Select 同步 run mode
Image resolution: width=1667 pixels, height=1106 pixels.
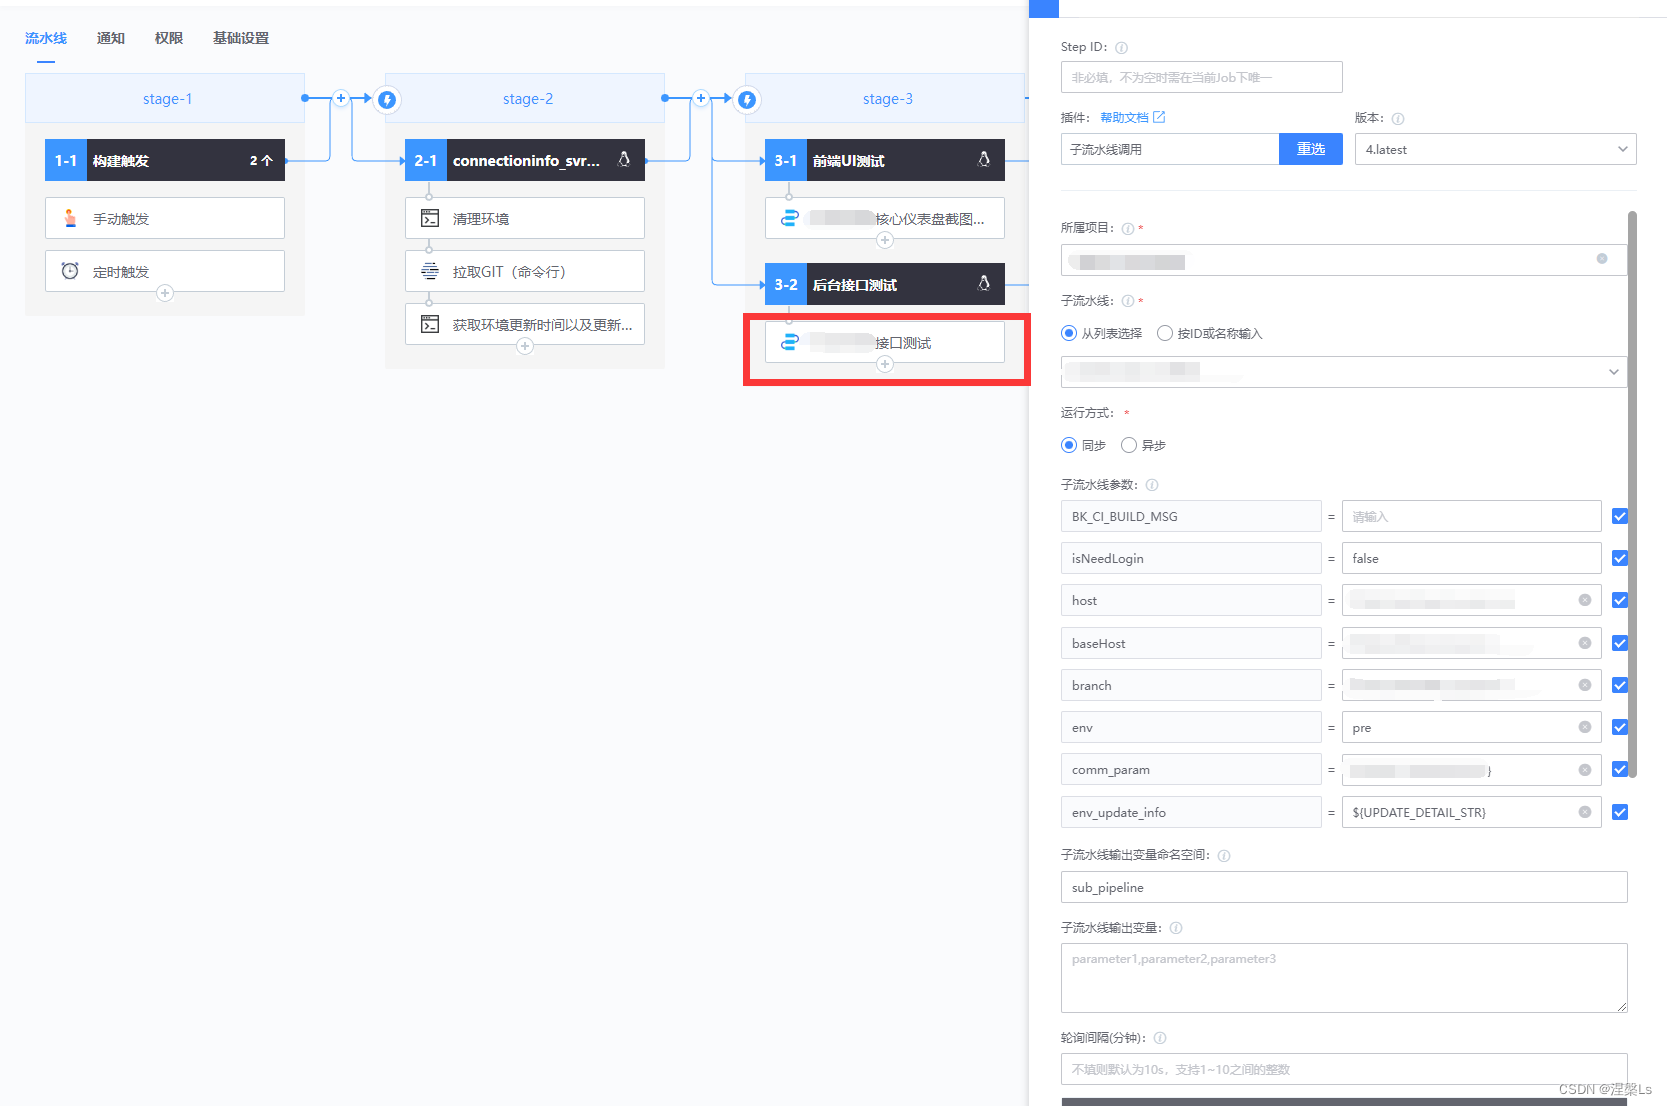1069,445
